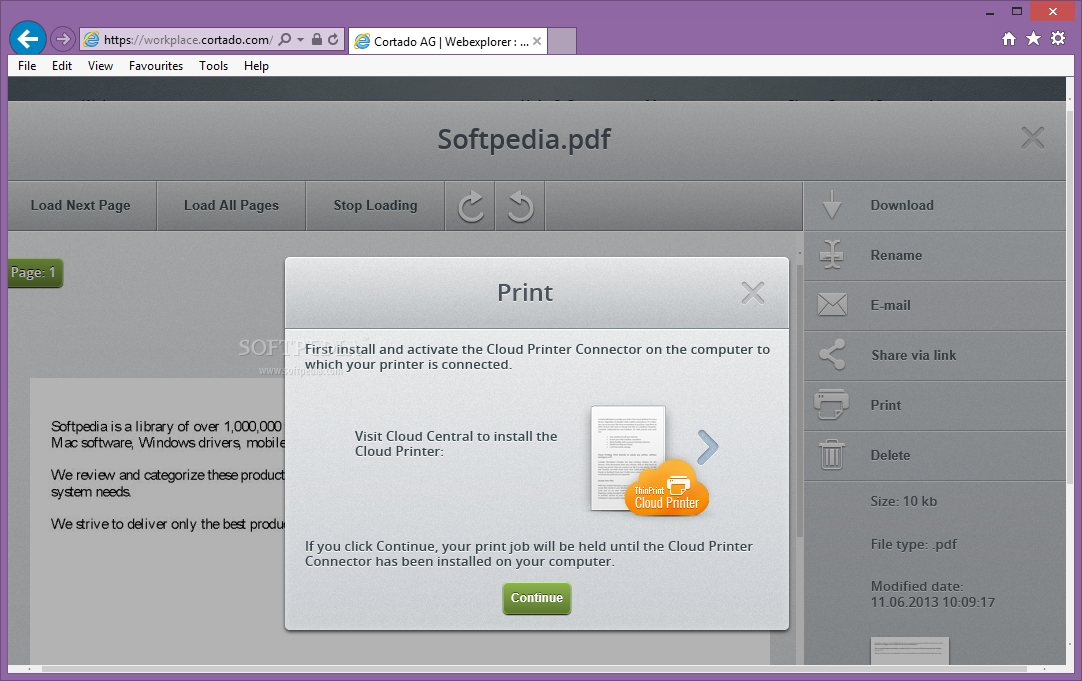Open a new blank browser tab

(562, 41)
